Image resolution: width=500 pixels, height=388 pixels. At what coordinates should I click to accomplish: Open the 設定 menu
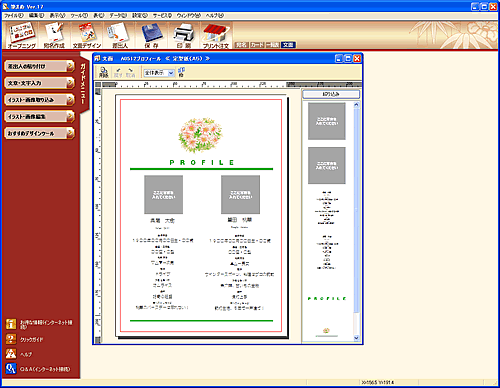tap(140, 15)
